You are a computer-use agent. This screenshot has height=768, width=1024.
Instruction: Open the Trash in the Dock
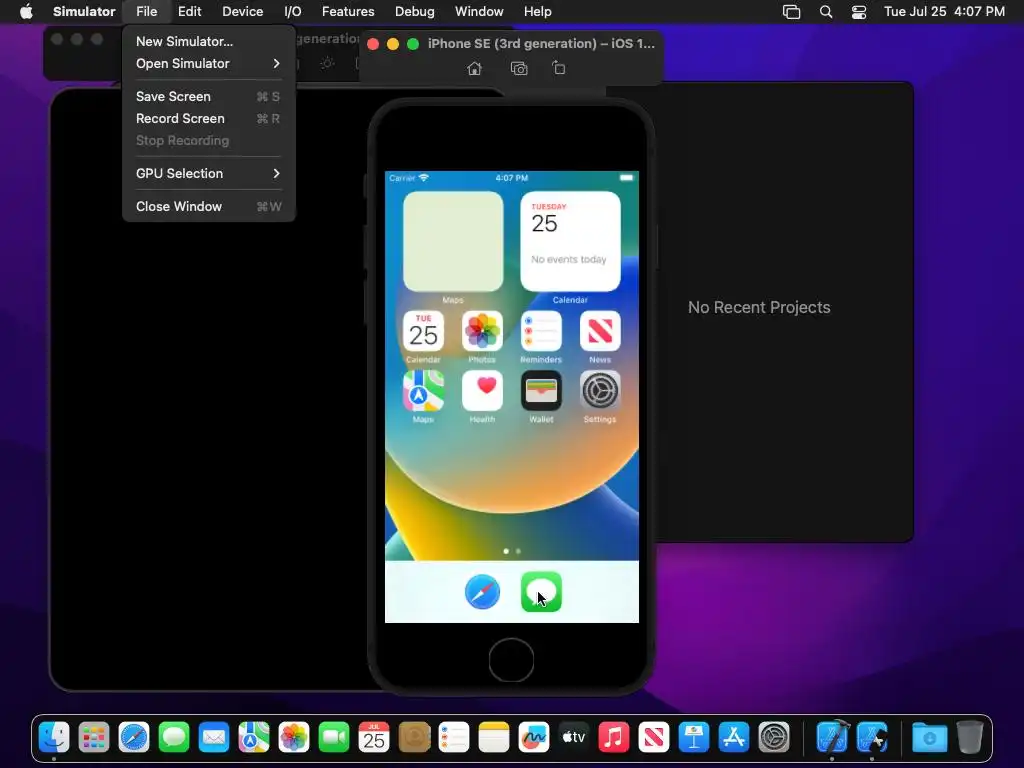970,738
